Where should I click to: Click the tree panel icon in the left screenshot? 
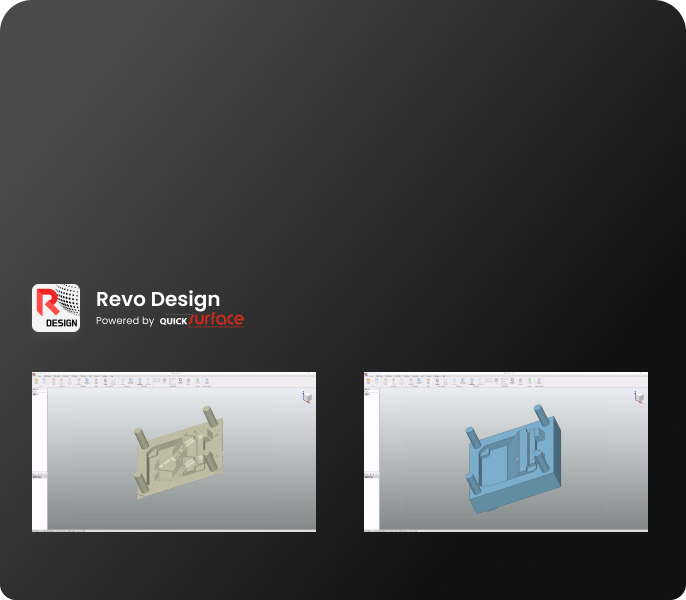point(35,392)
